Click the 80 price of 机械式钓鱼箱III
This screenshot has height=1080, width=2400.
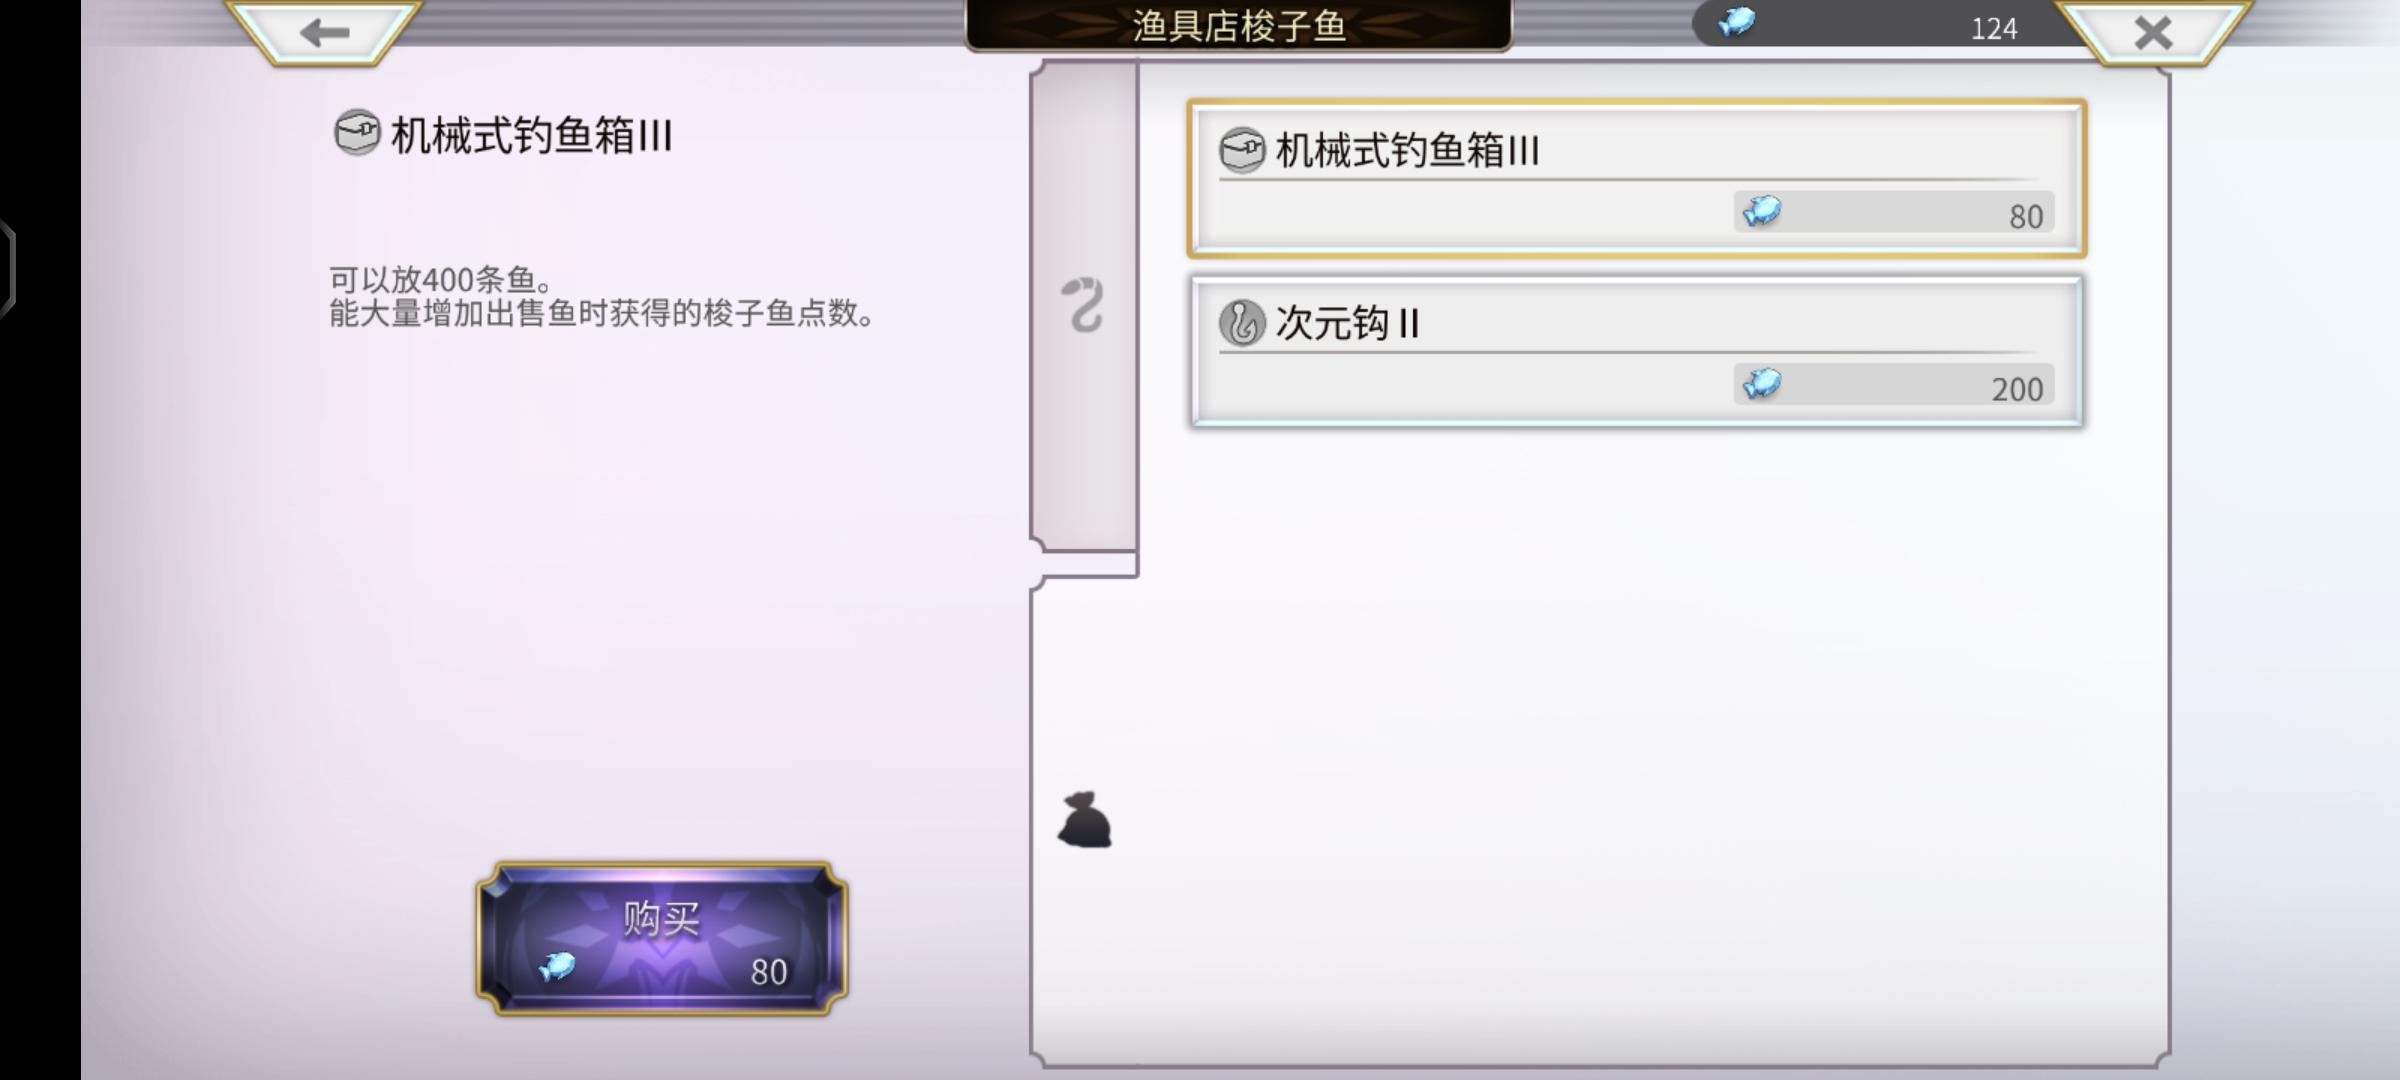[x=2026, y=216]
